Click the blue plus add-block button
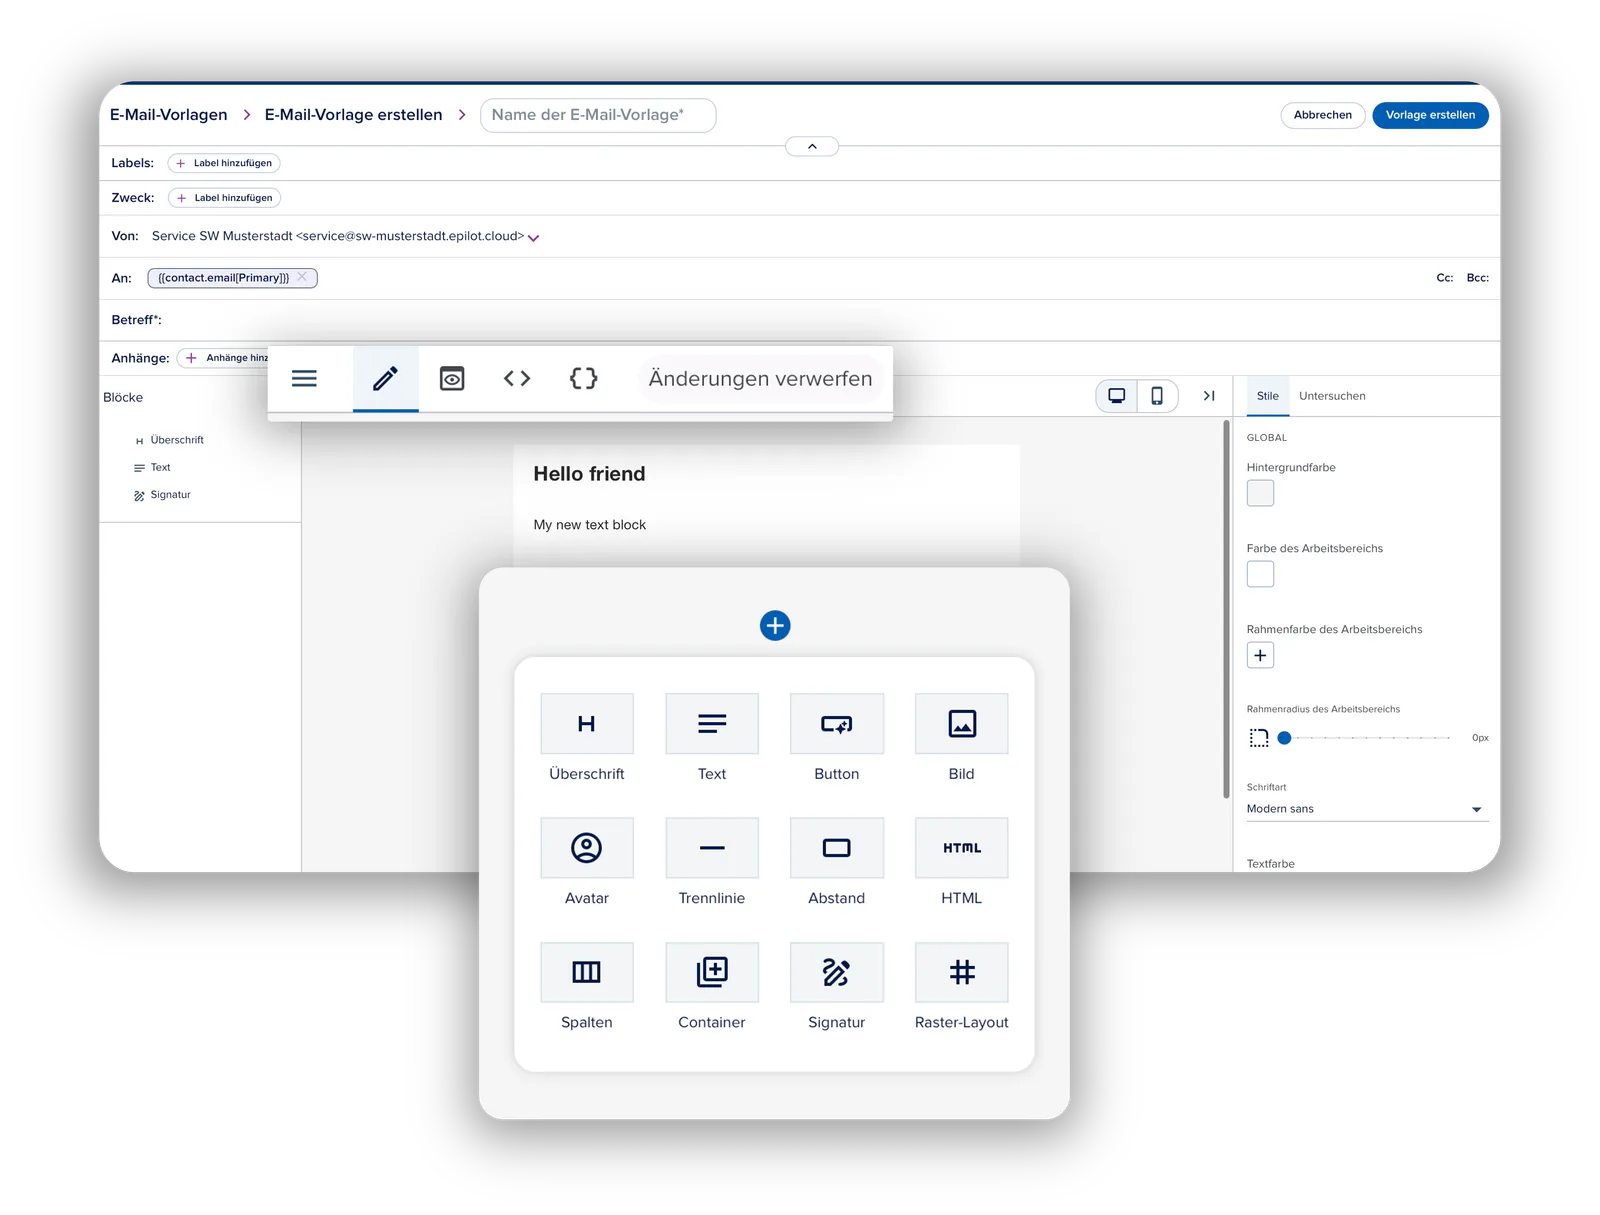 pos(775,626)
